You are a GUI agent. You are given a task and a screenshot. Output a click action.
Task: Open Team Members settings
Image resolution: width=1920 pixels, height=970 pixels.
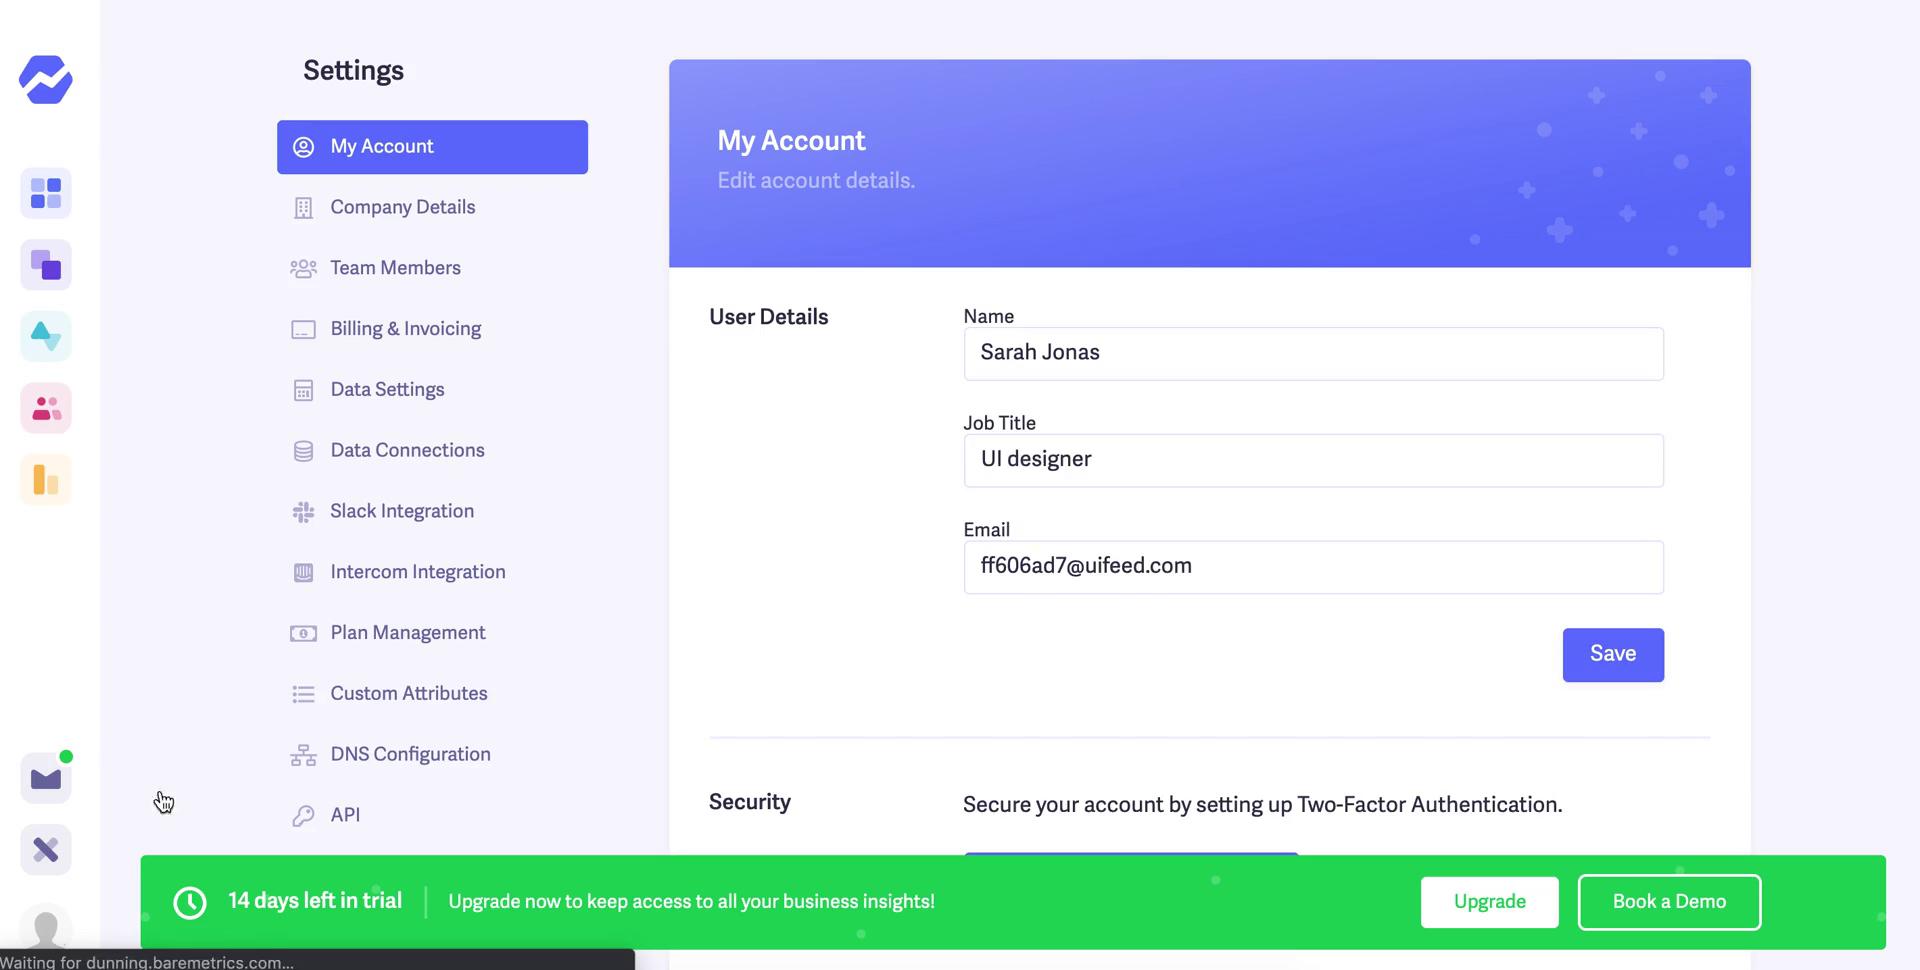(432, 268)
